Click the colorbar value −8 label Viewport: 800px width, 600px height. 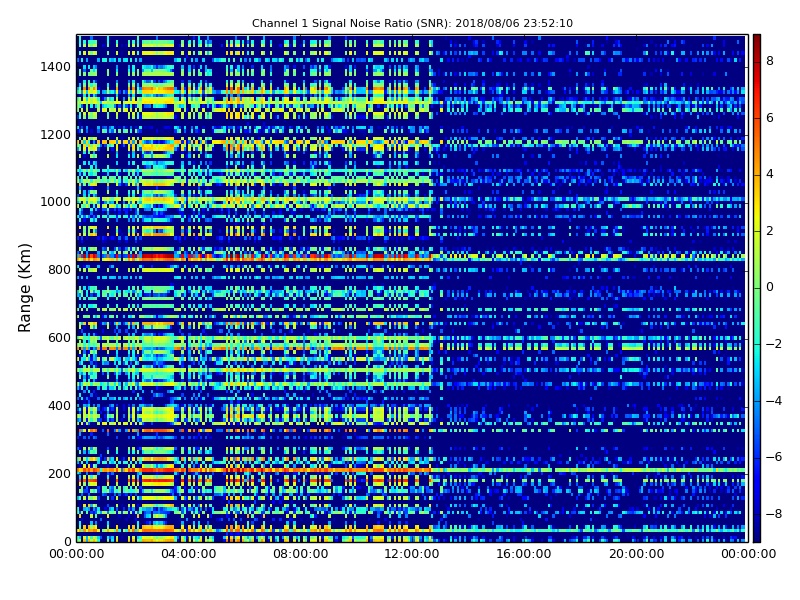click(774, 514)
